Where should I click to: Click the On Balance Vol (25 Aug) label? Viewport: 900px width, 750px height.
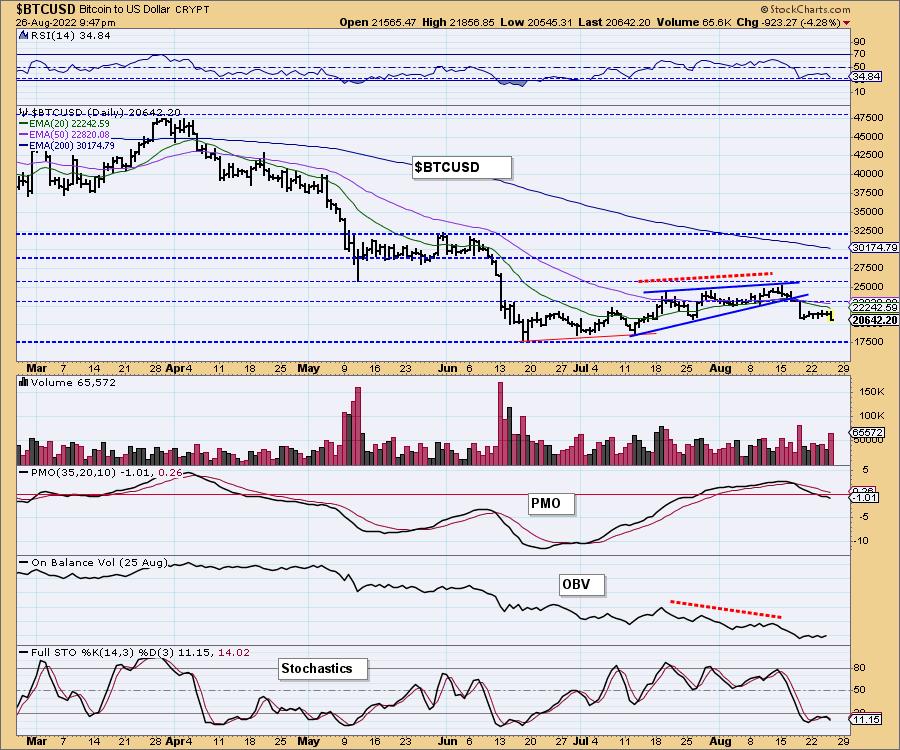pos(99,563)
